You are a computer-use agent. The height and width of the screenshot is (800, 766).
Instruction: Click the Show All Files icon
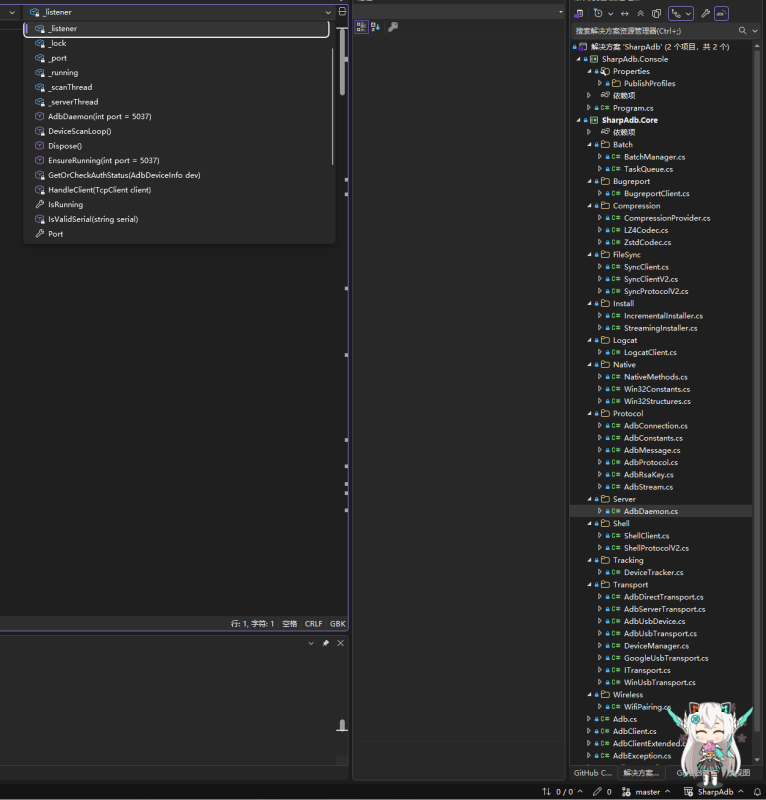click(x=657, y=14)
